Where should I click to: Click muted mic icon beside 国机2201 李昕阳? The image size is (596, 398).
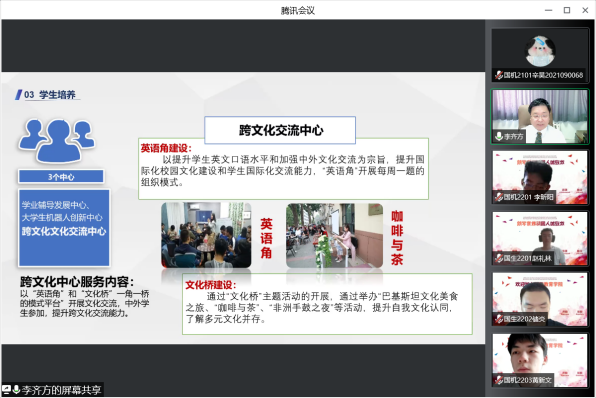[499, 197]
